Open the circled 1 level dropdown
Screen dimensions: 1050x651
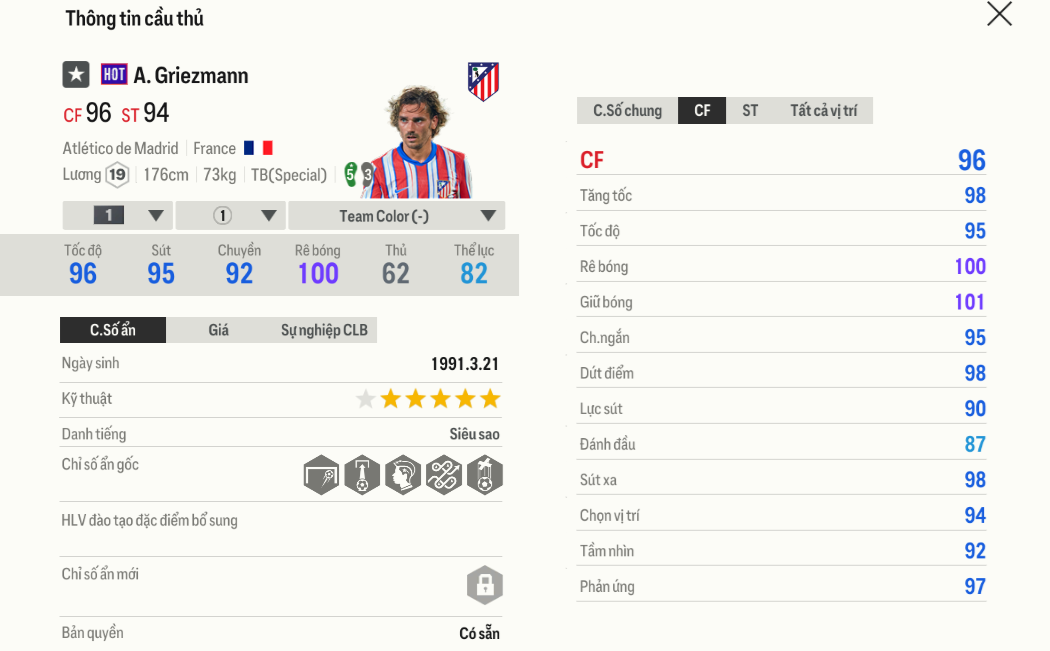click(231, 216)
